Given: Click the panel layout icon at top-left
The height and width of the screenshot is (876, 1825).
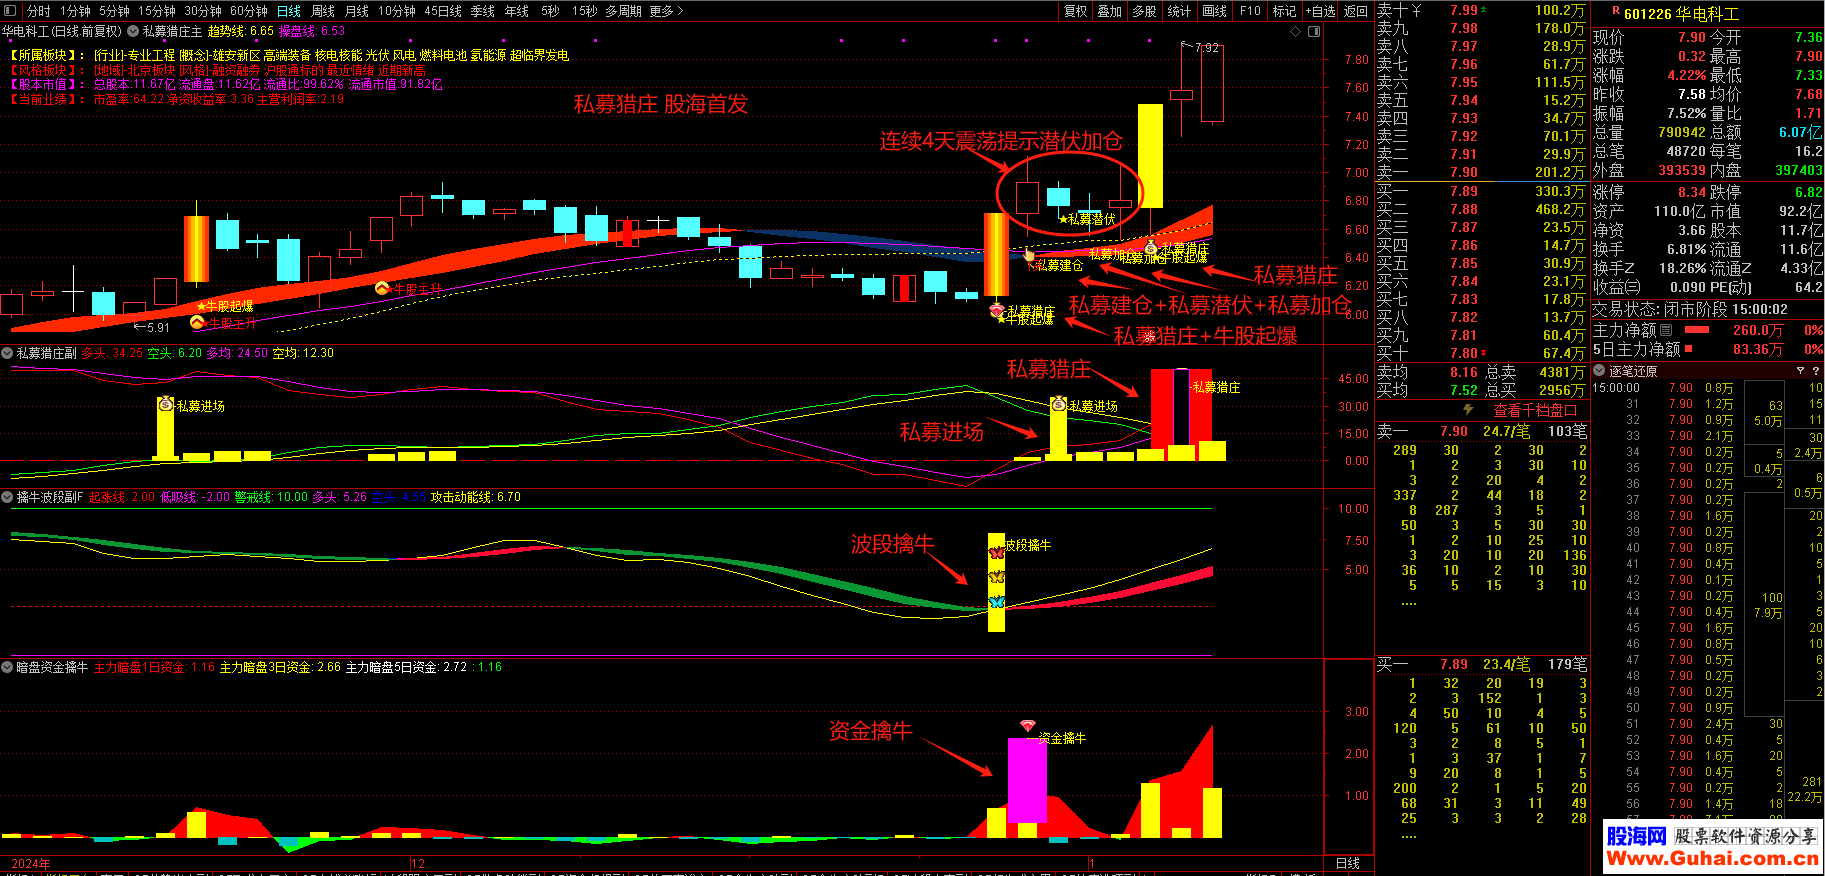Looking at the screenshot, I should pyautogui.click(x=11, y=11).
